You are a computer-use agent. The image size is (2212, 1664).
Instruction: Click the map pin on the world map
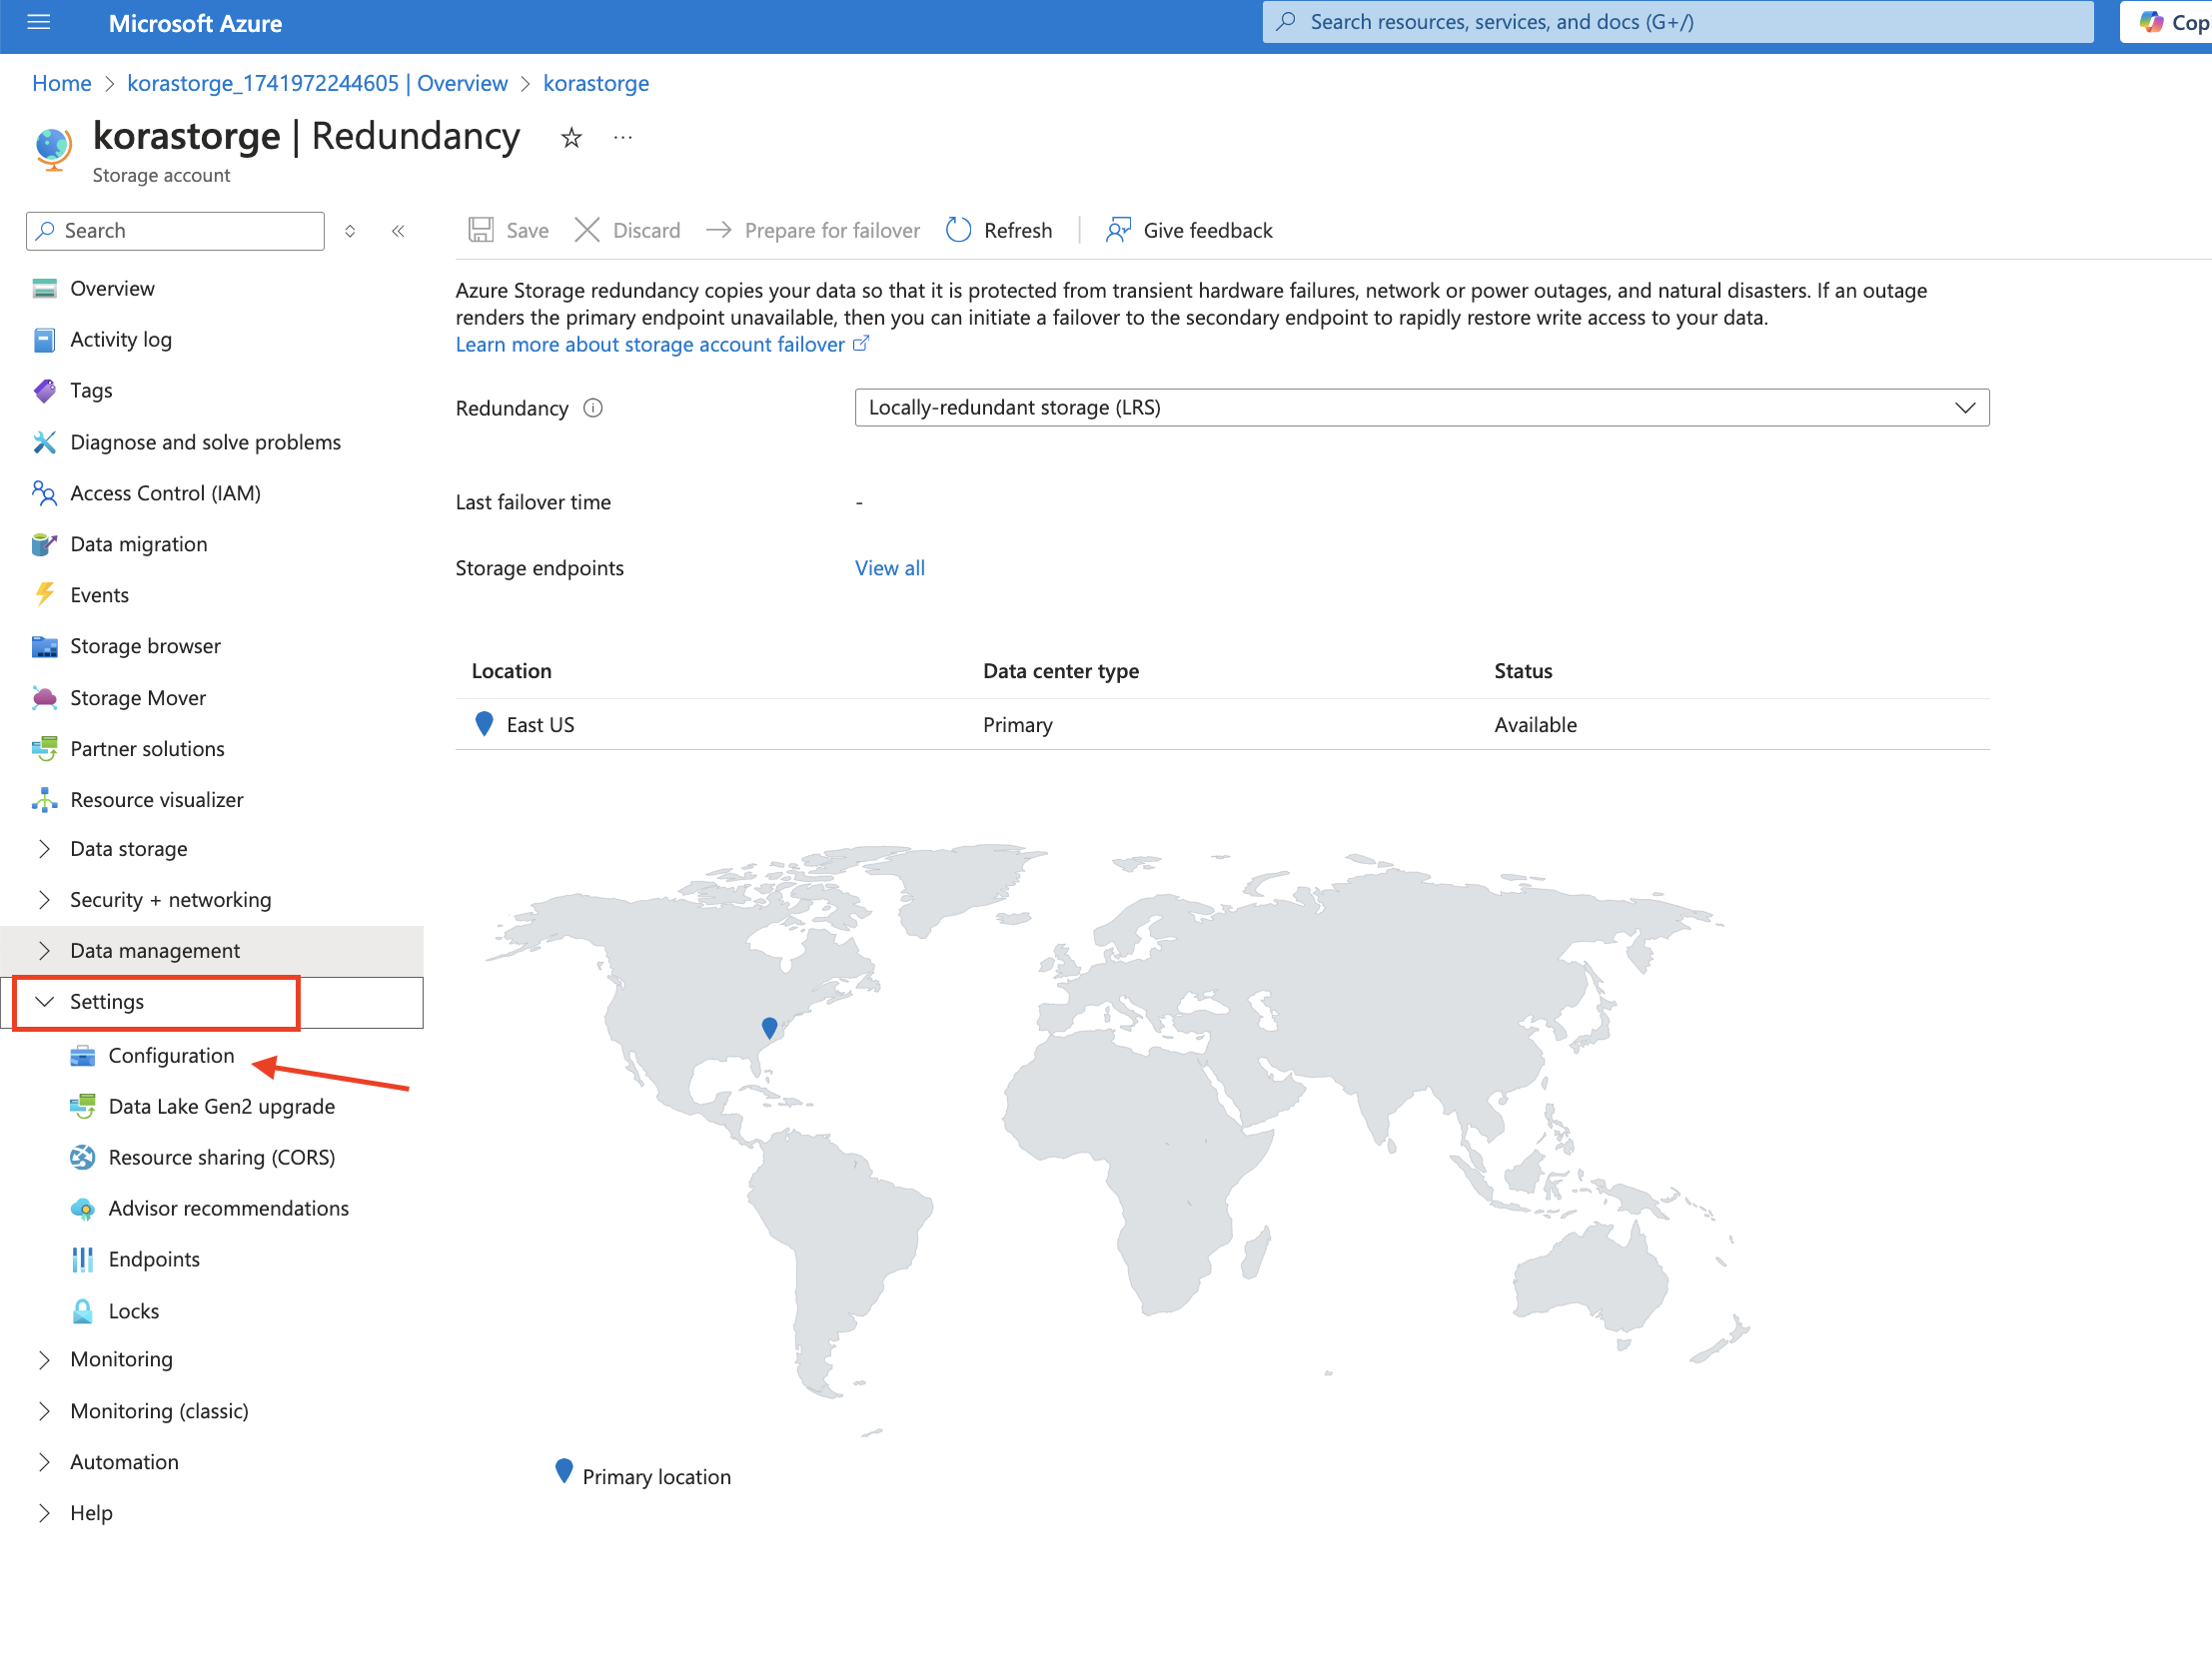tap(769, 1027)
